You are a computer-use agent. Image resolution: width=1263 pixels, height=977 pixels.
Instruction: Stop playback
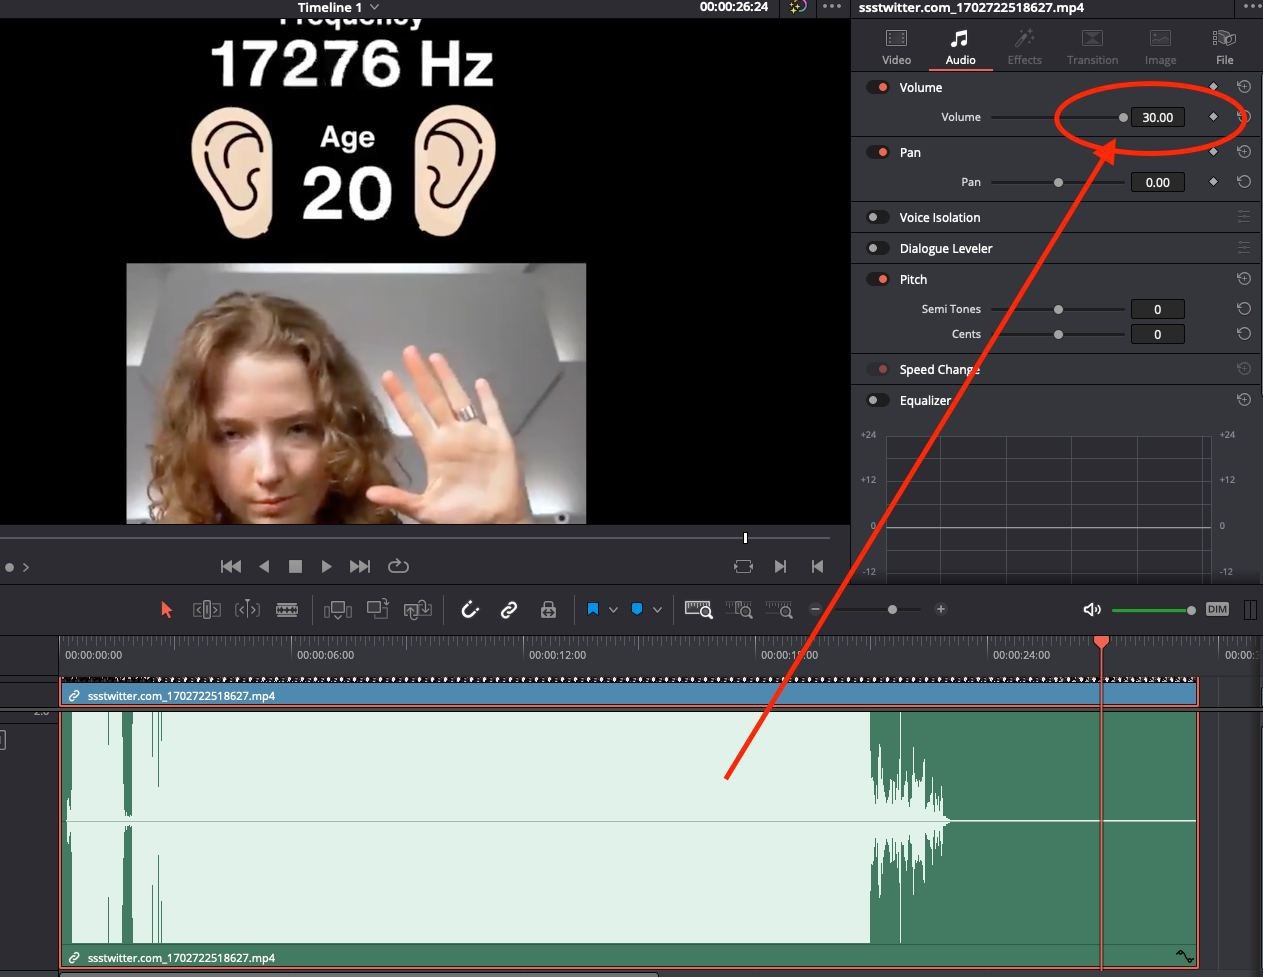295,566
